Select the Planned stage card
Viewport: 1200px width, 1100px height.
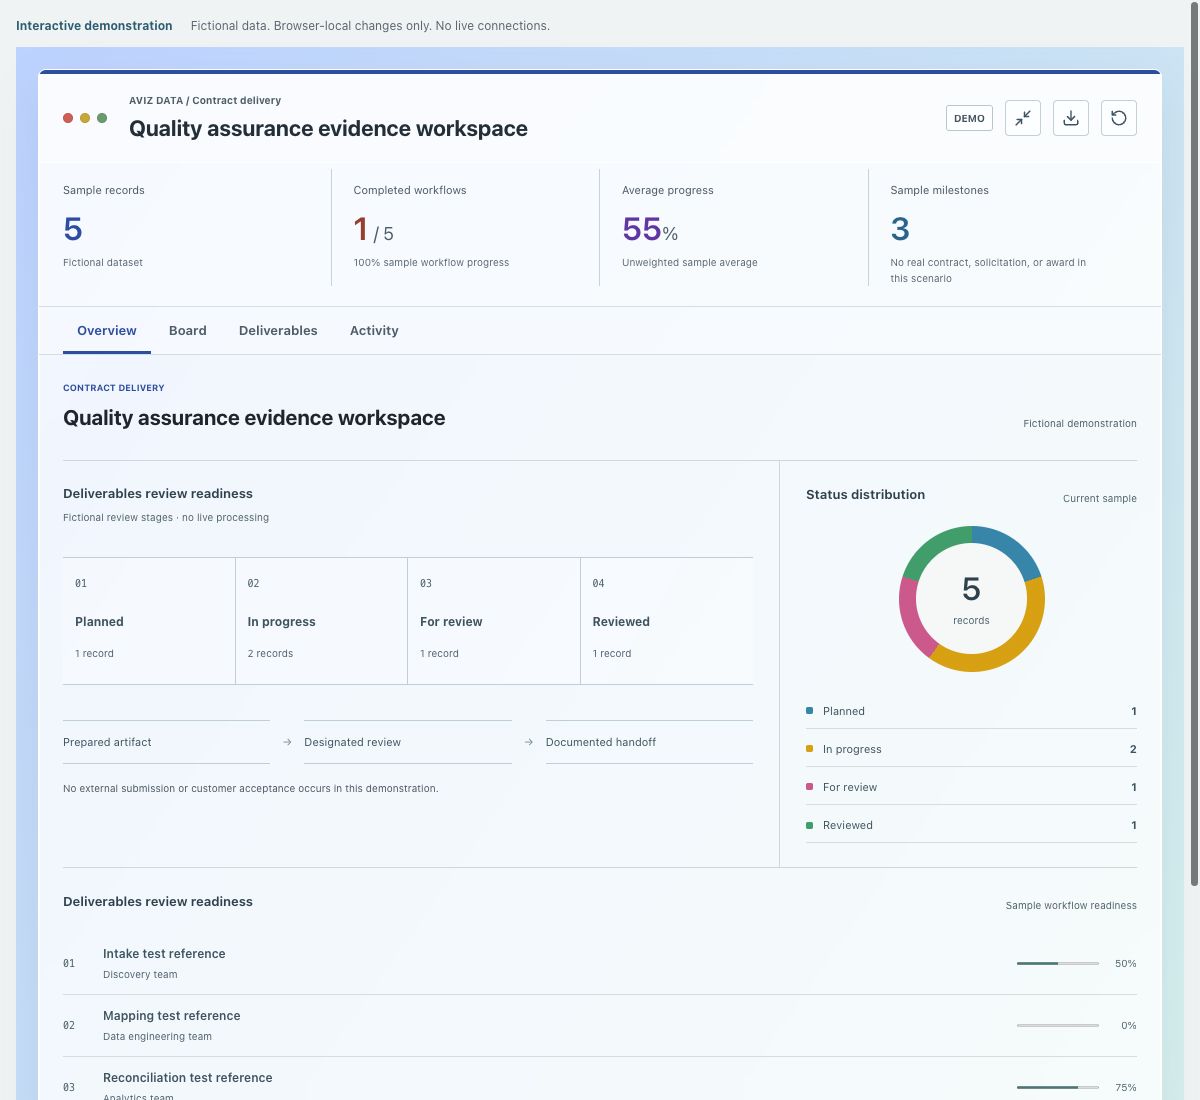coord(149,621)
